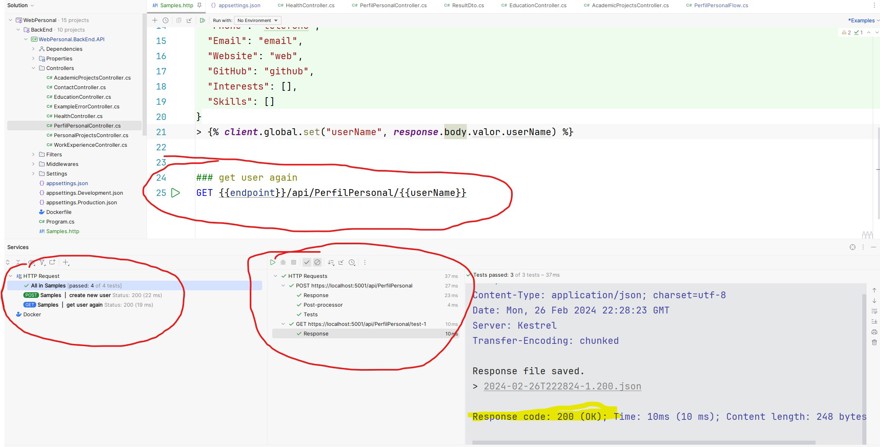Open the Dockerfile in Solution tree
Viewport: 880px width, 447px height.
pyautogui.click(x=55, y=212)
